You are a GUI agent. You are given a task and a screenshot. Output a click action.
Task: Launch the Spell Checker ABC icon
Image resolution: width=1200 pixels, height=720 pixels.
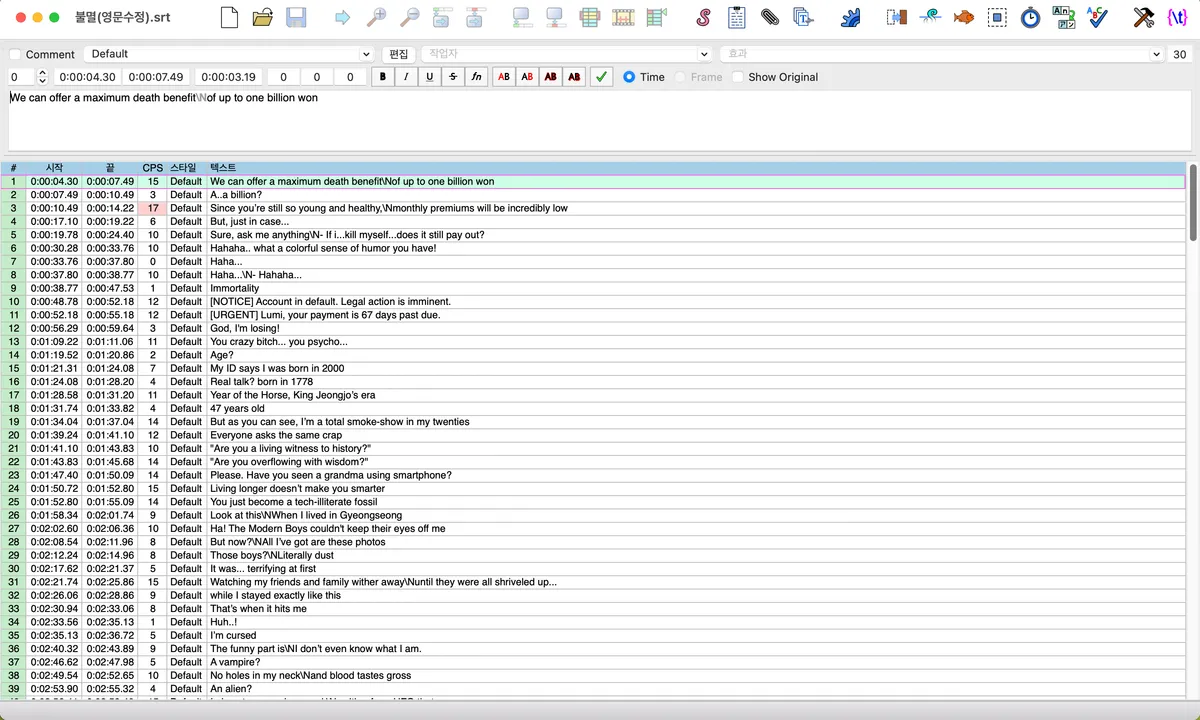click(1097, 17)
